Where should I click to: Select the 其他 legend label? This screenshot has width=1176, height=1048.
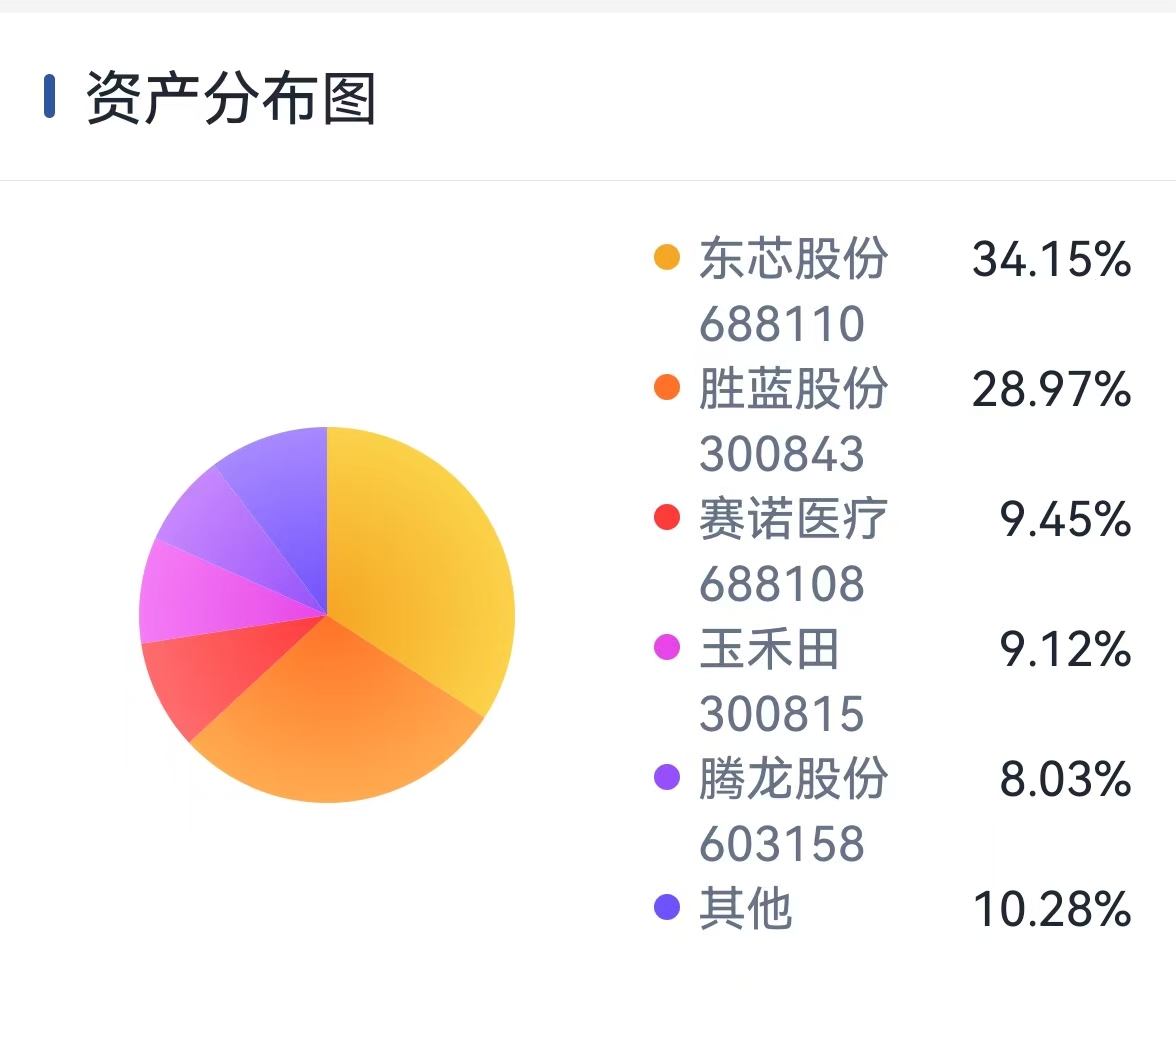746,908
